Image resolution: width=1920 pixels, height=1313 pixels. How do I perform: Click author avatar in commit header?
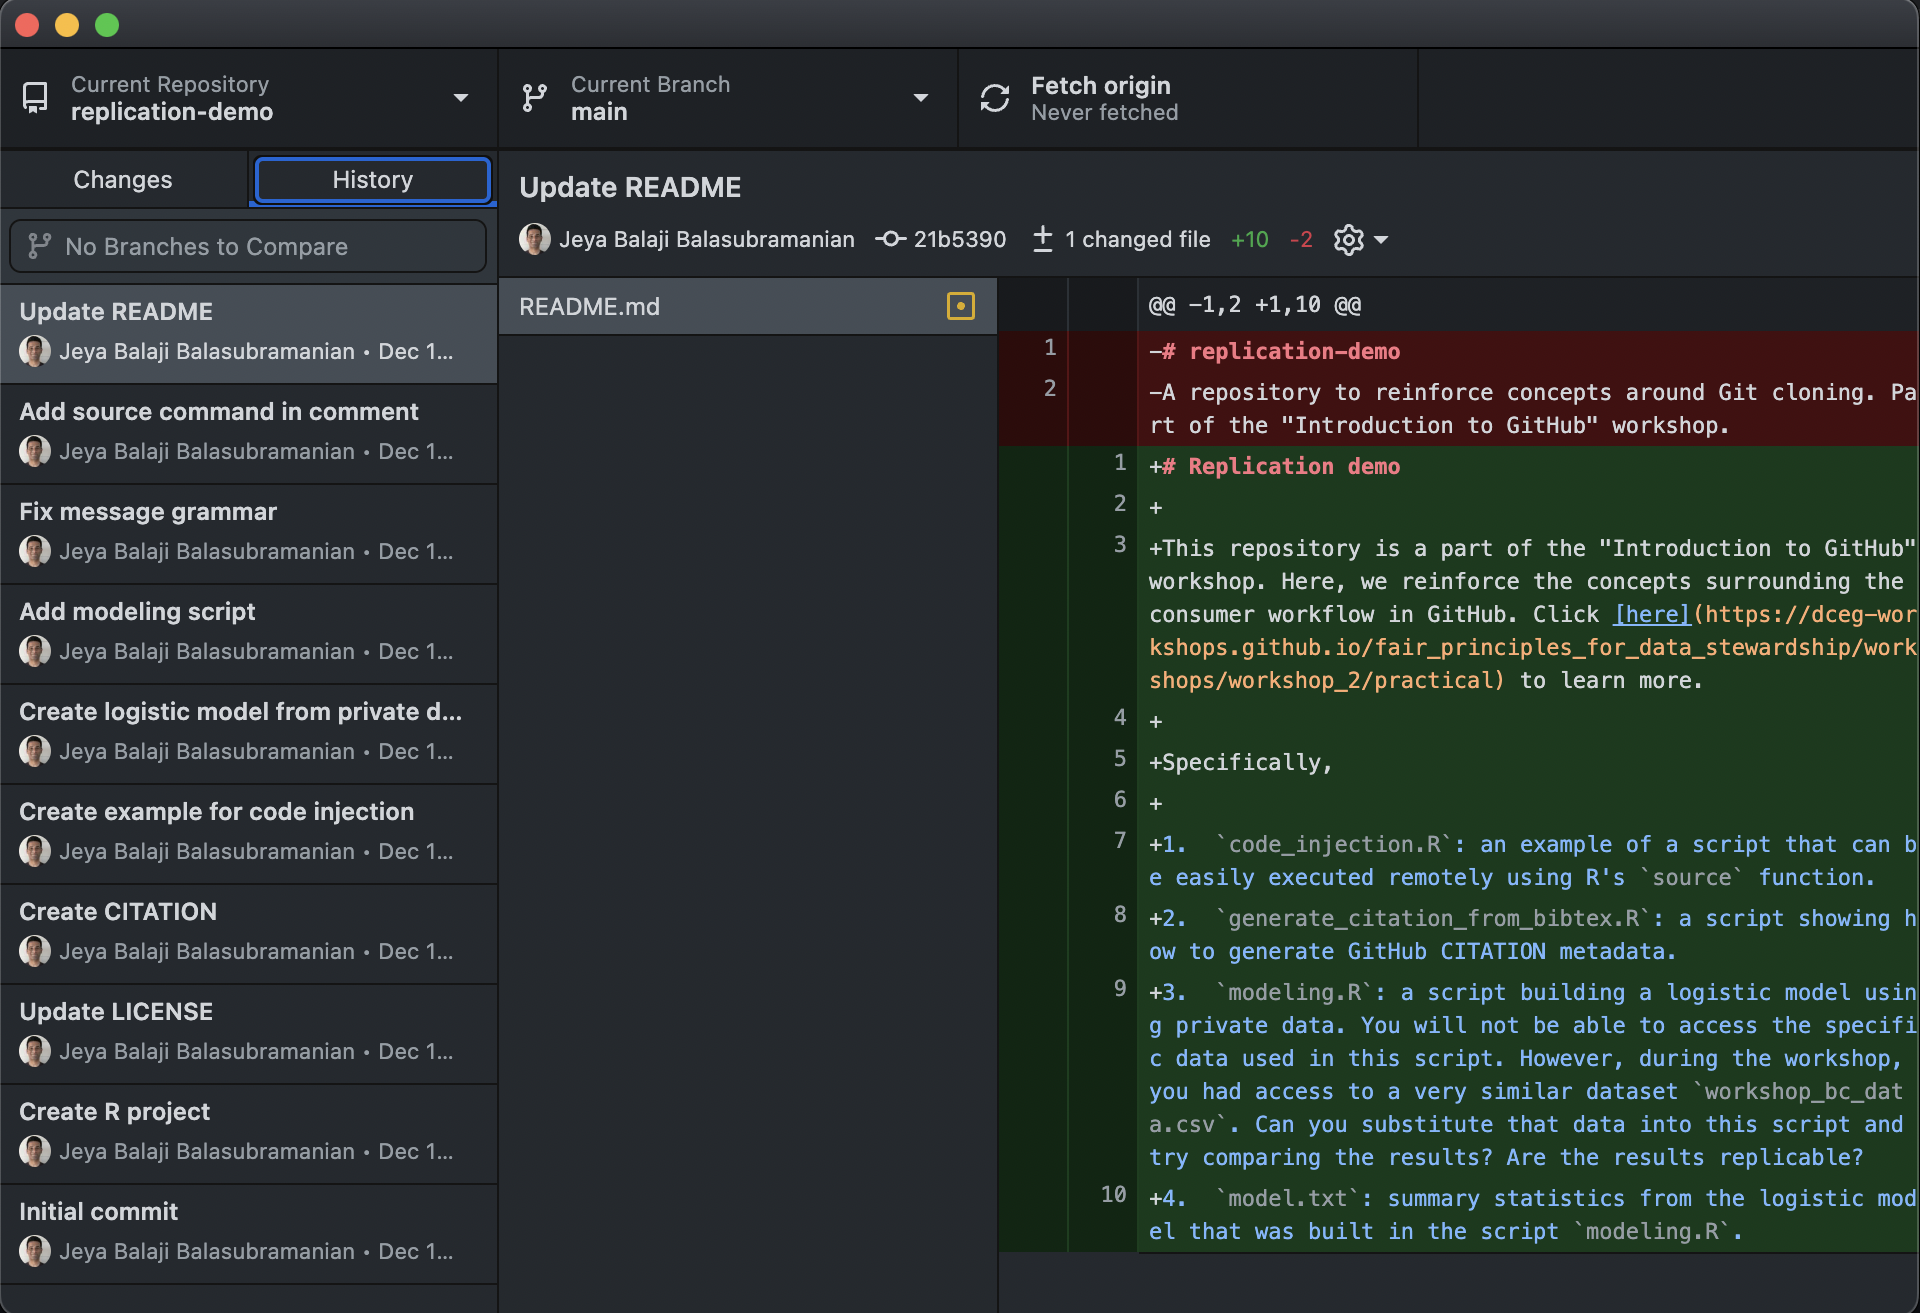pos(535,239)
